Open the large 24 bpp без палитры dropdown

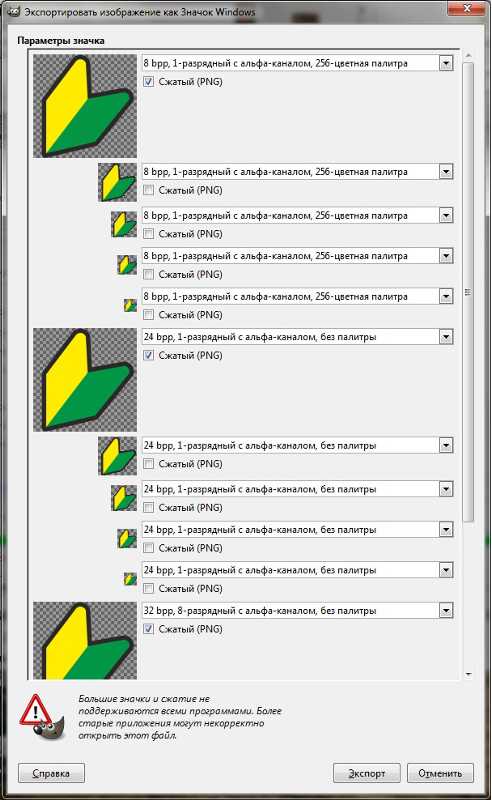click(446, 337)
